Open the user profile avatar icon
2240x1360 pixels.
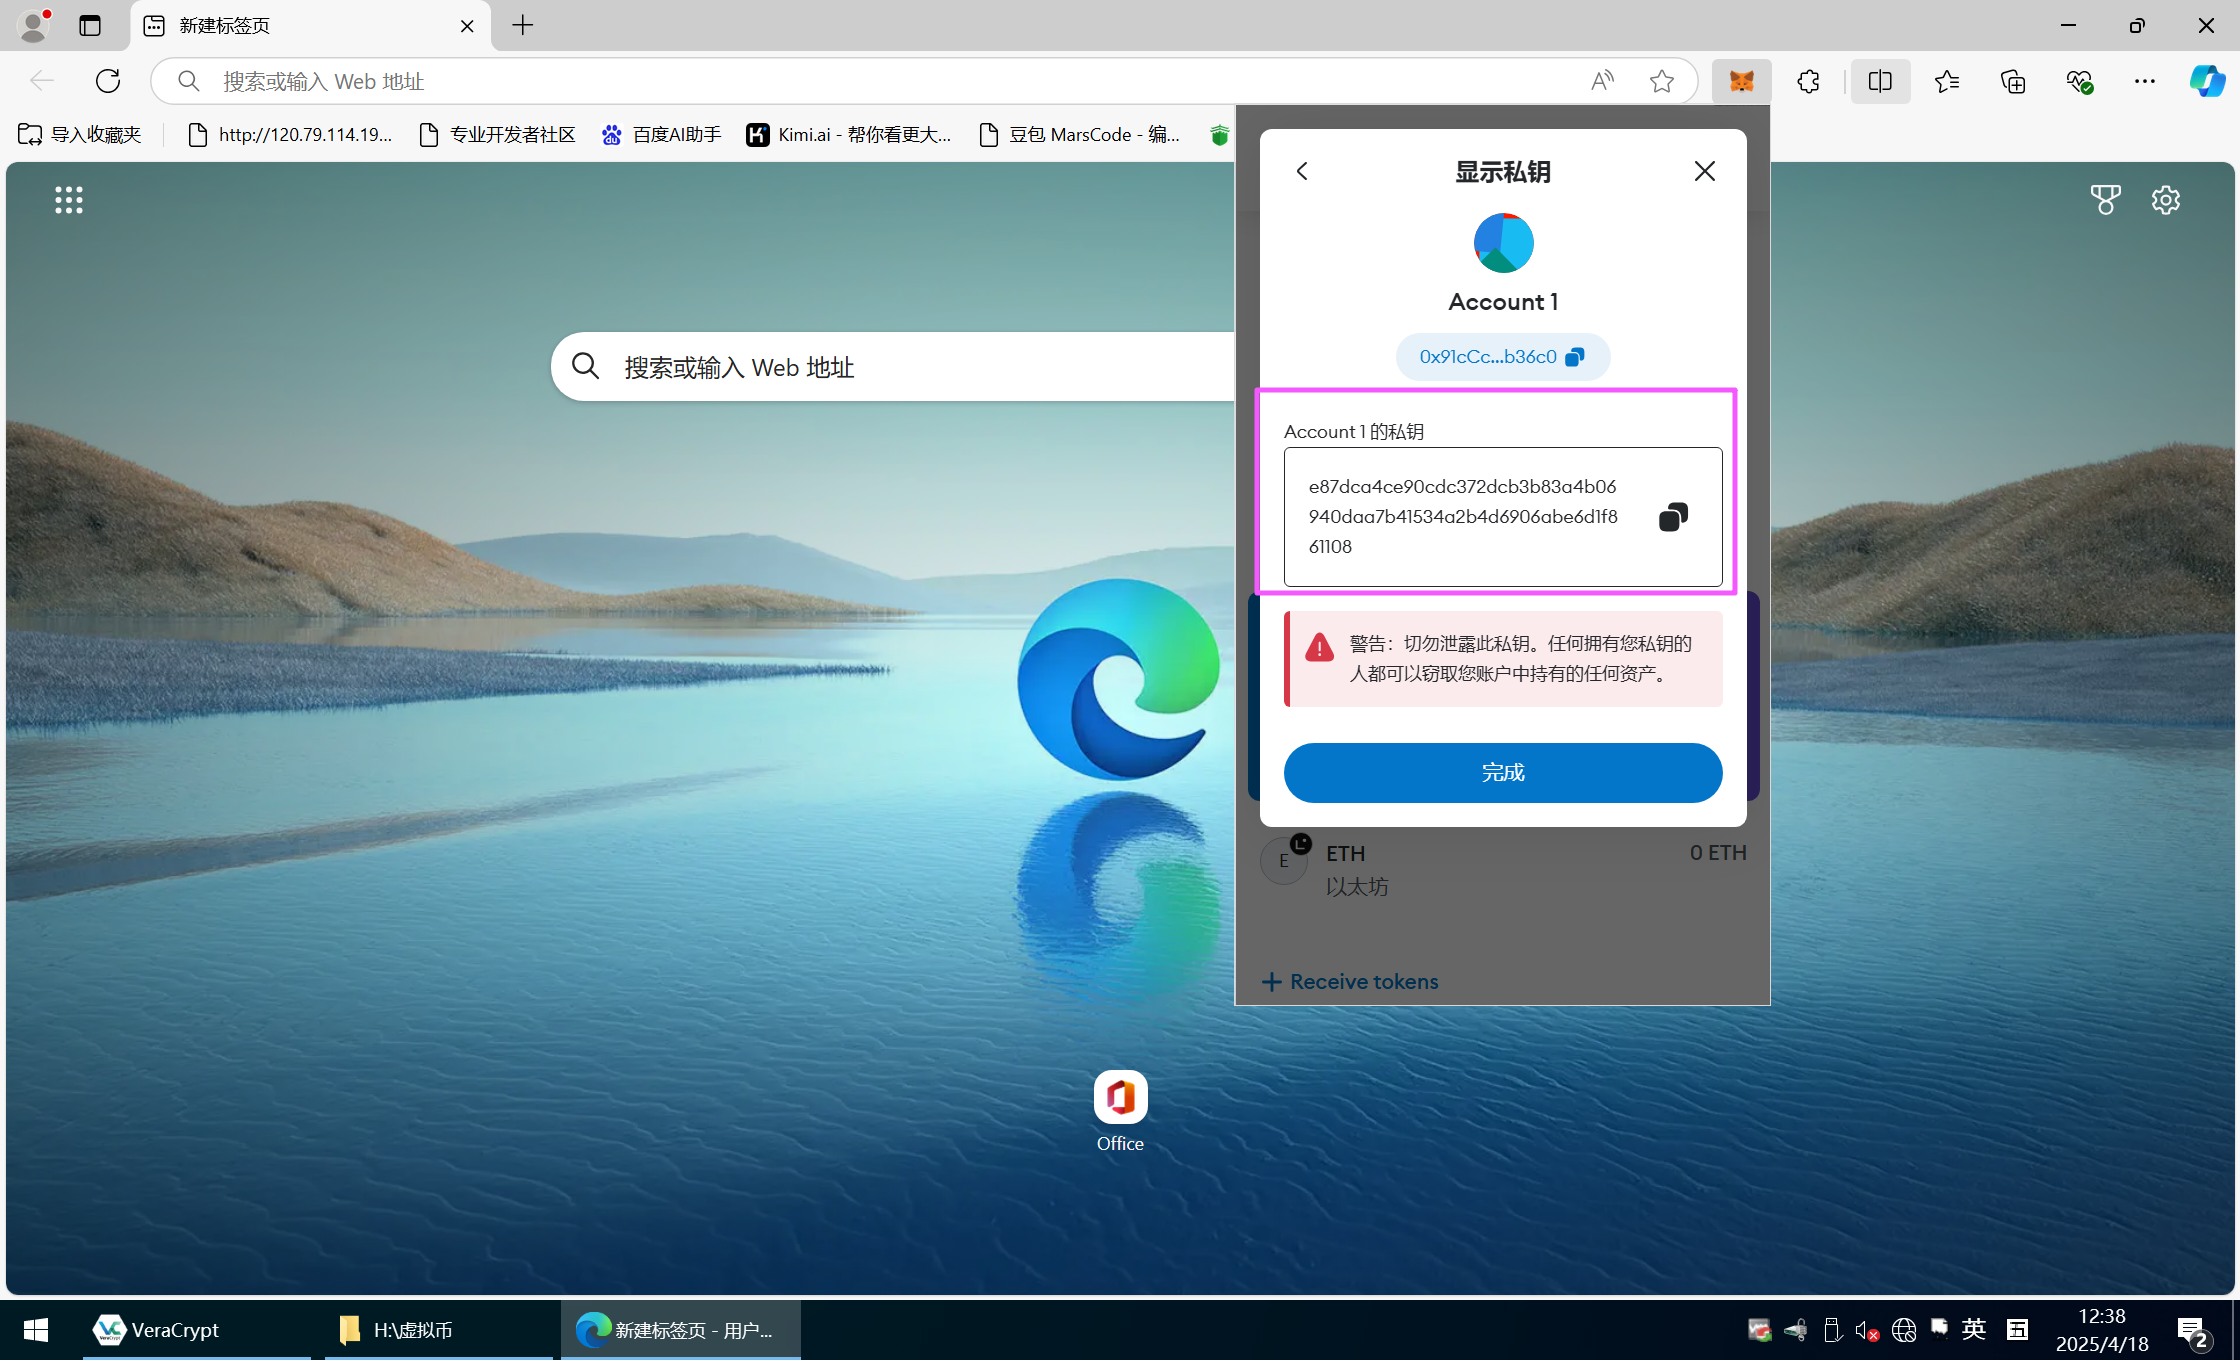(x=34, y=25)
